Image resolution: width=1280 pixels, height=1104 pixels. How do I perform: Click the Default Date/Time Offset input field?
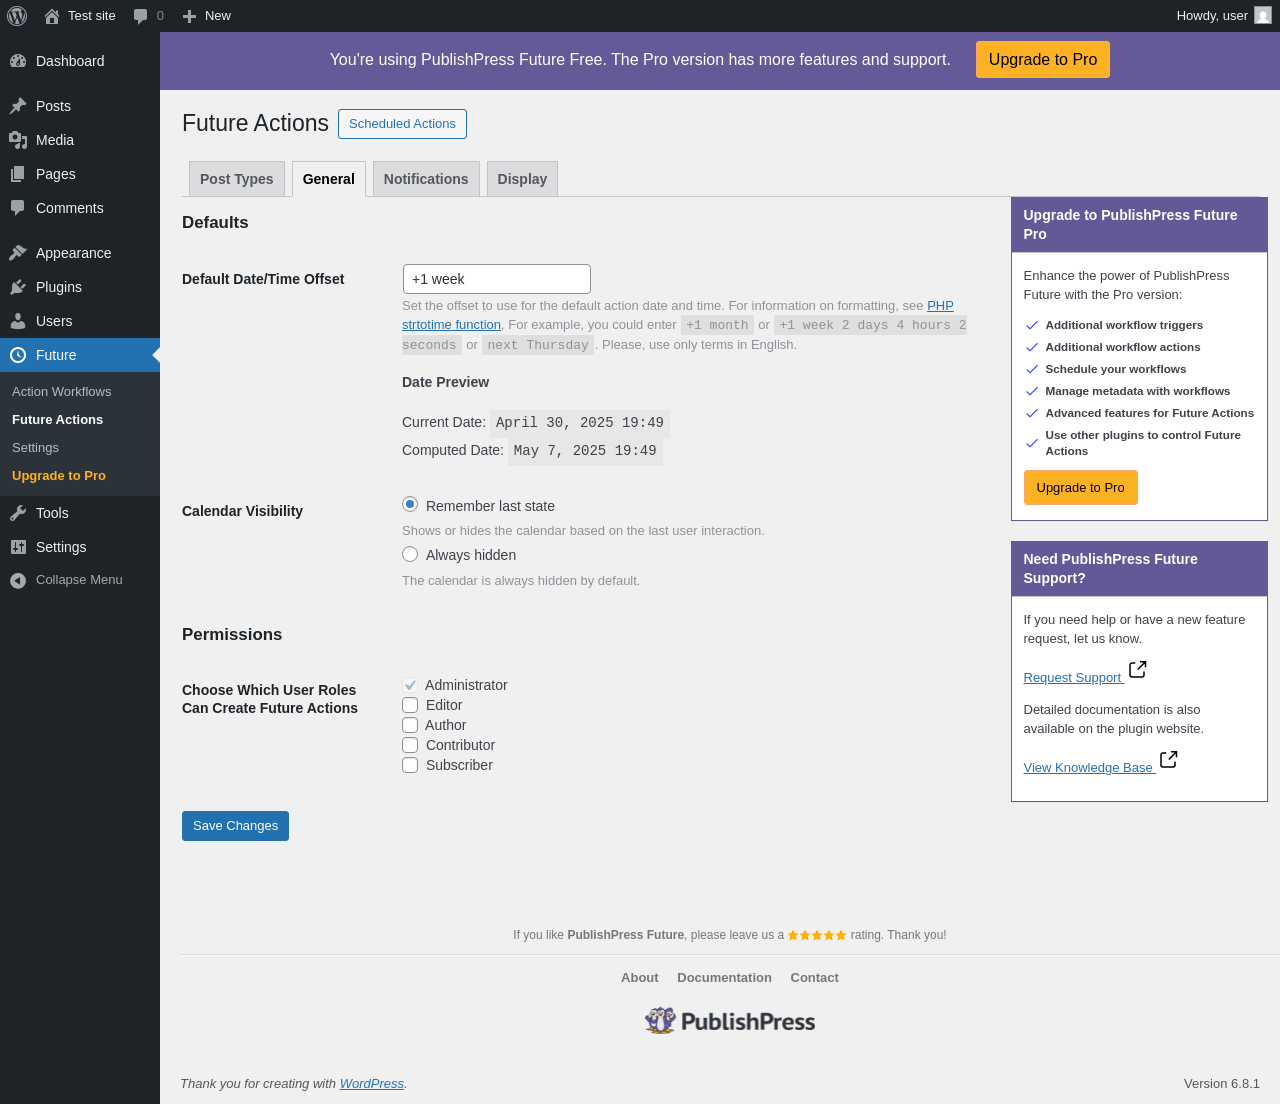[497, 279]
